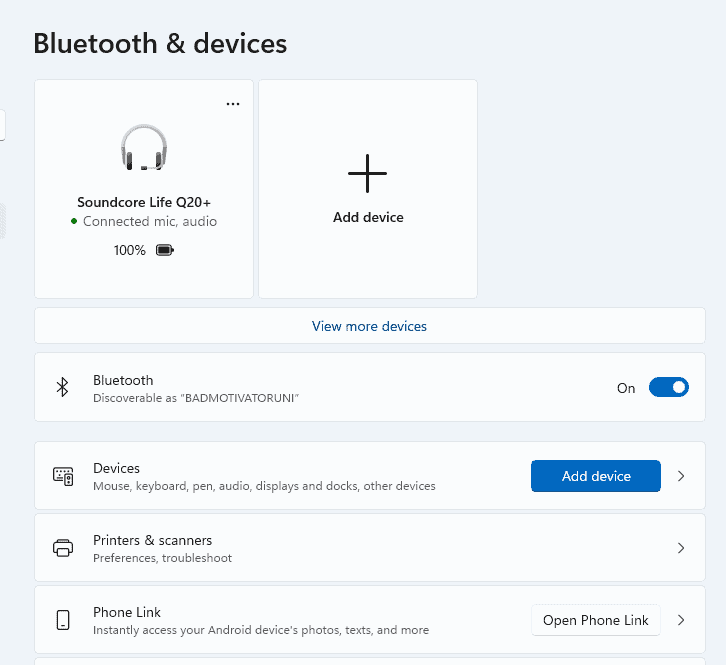Click the Phone Link title

coord(127,612)
